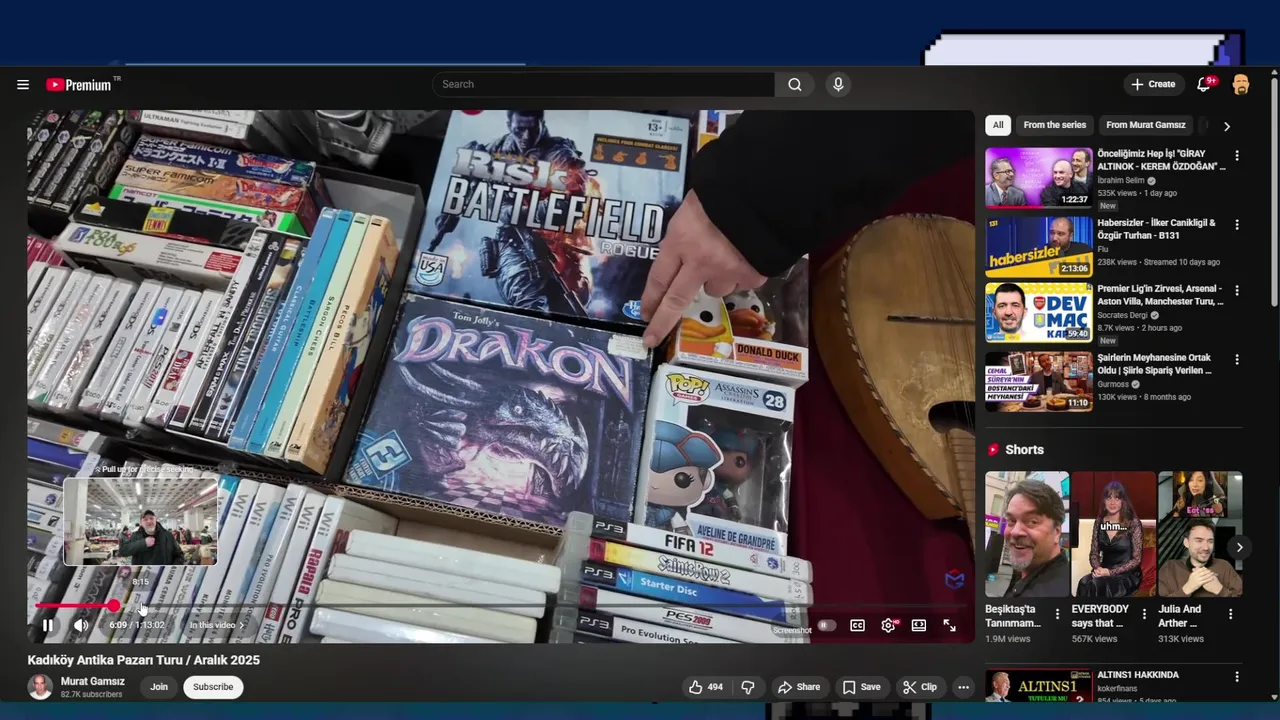Select the 'From Murat Gamsız' chip
The width and height of the screenshot is (1280, 720).
coord(1145,125)
